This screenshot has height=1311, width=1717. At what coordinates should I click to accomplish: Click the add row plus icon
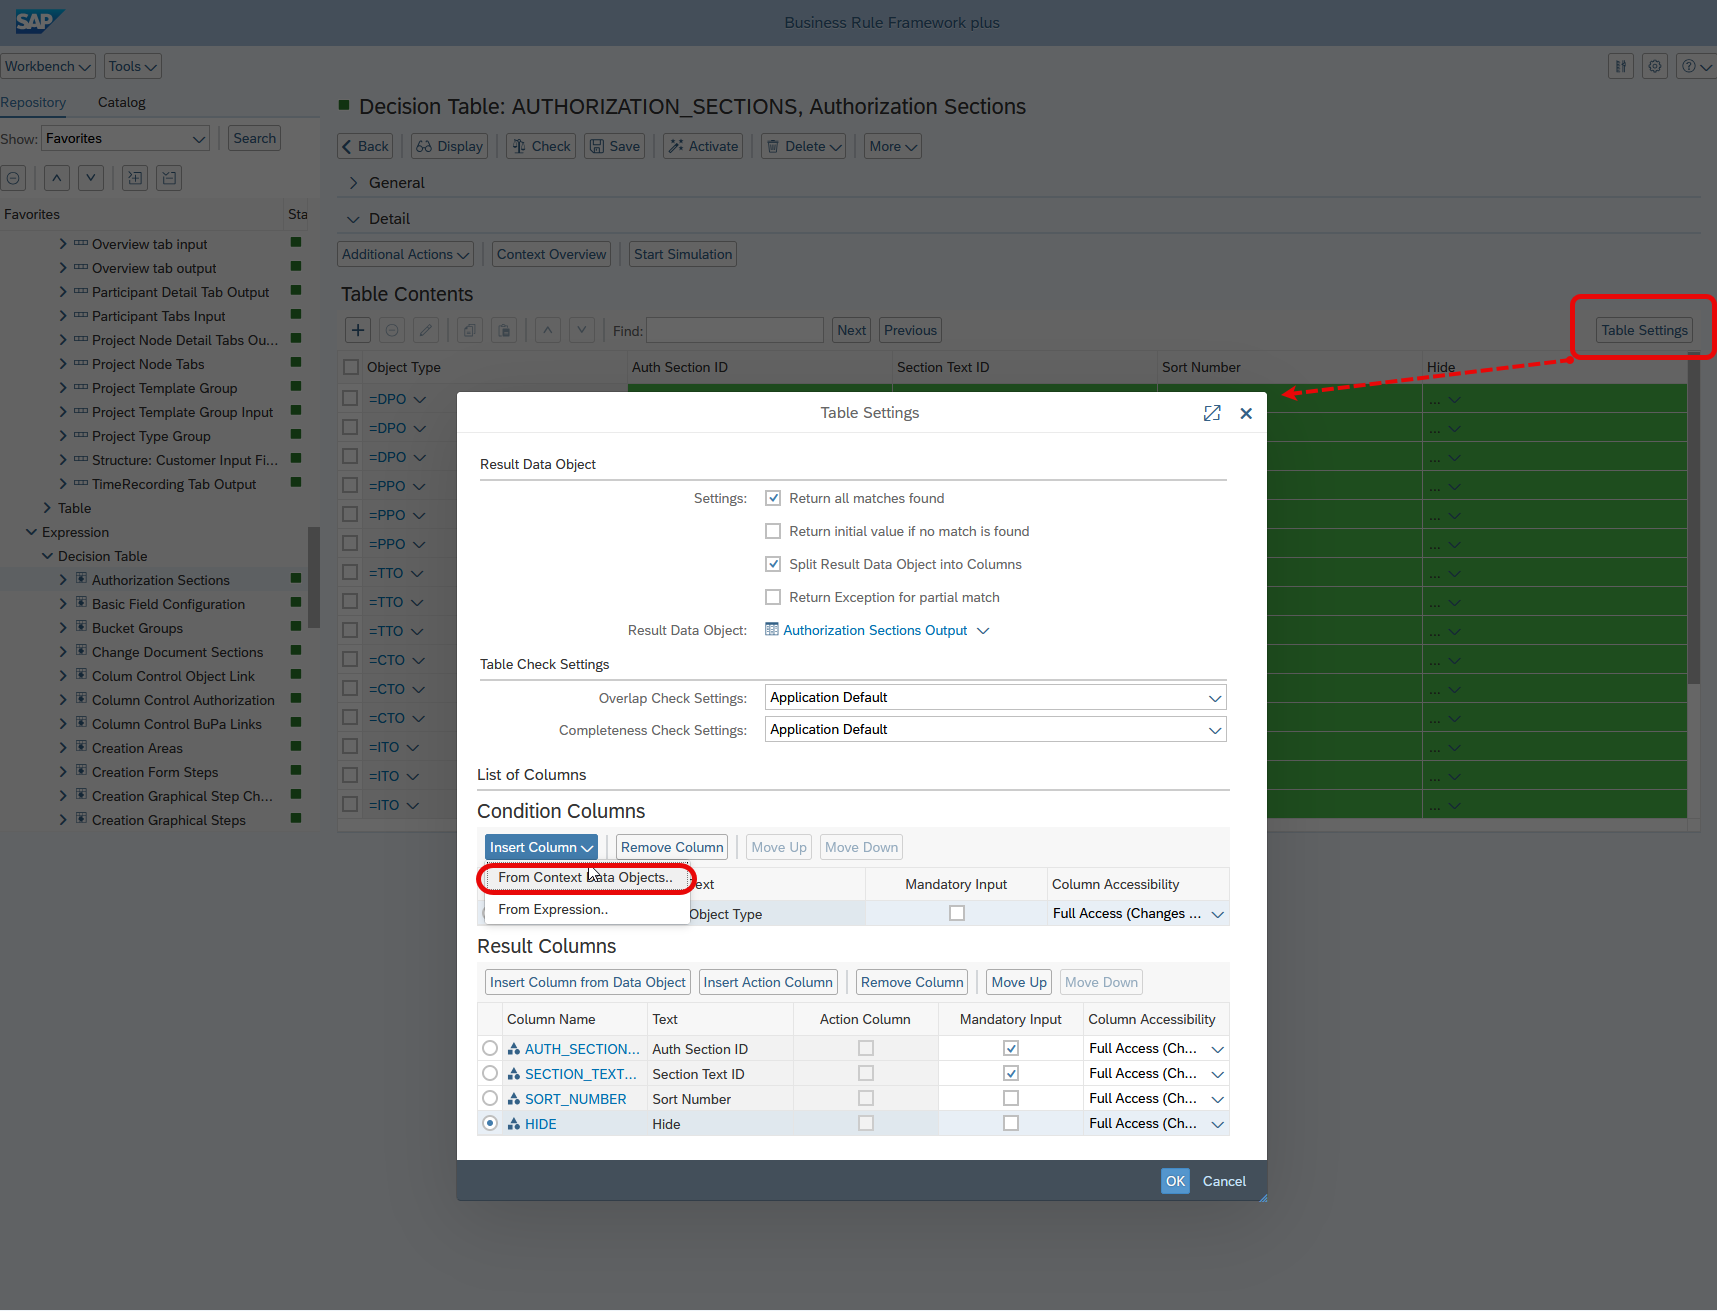click(358, 330)
